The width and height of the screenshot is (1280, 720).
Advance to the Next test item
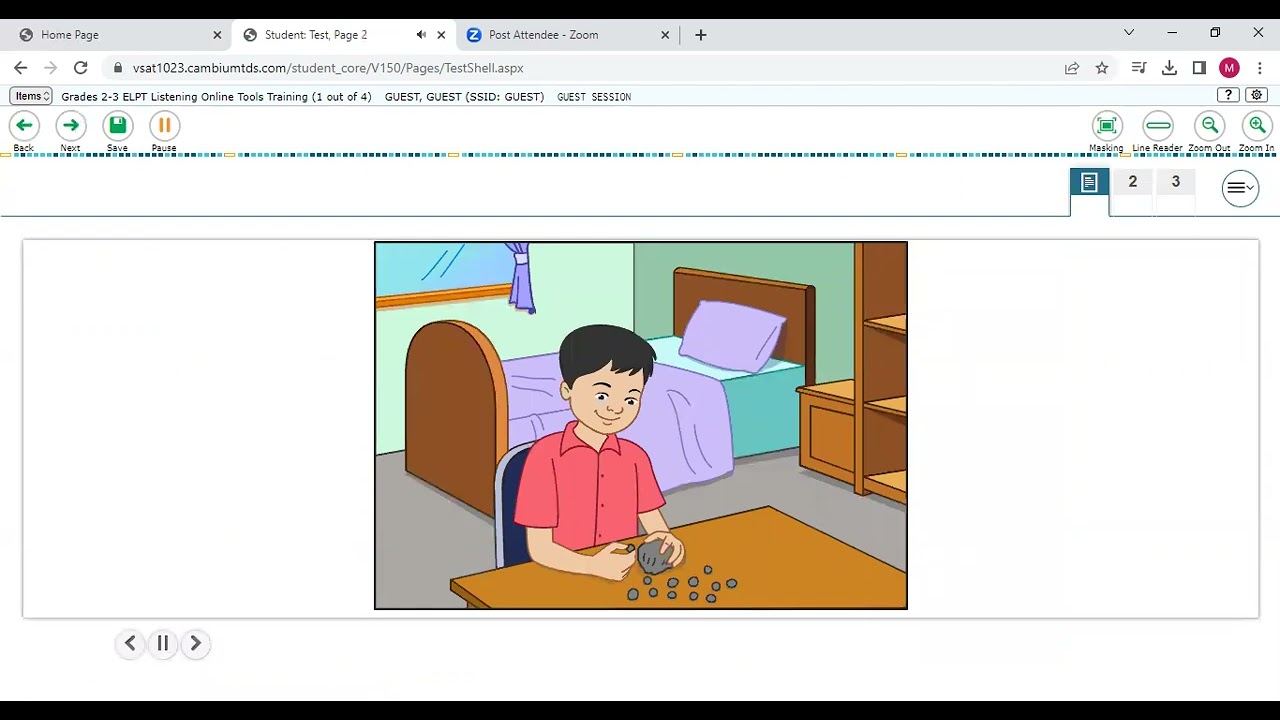click(x=70, y=126)
